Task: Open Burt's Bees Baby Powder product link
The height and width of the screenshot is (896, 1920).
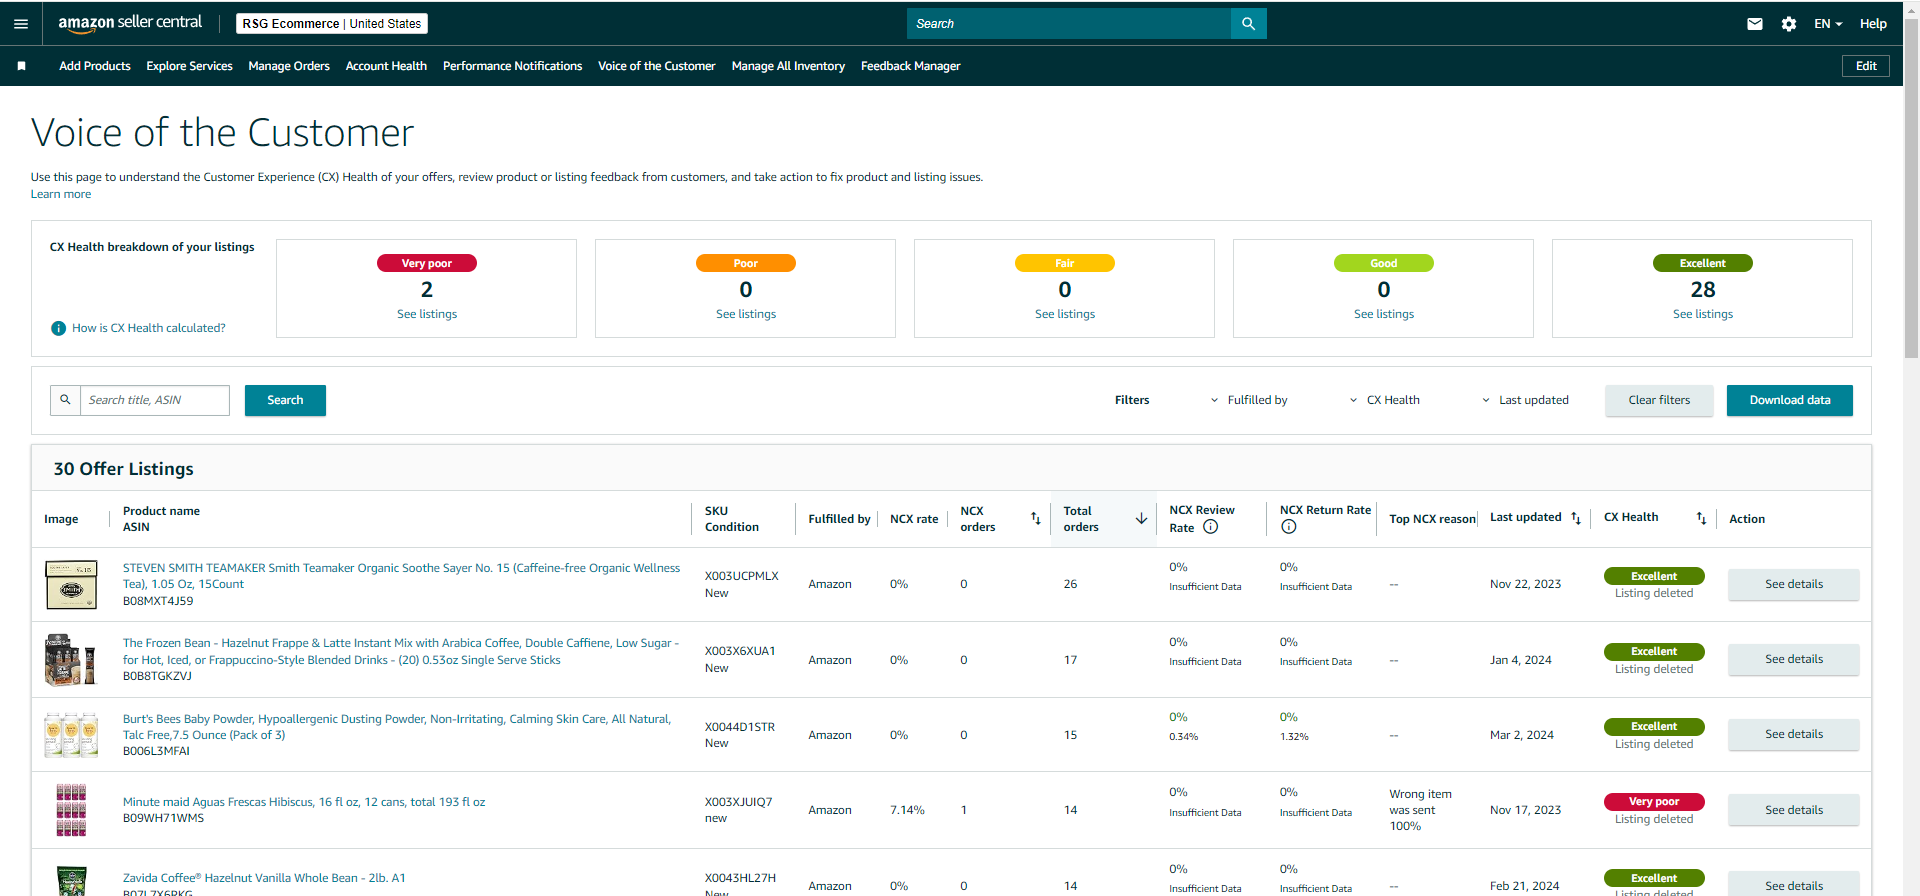Action: click(397, 727)
